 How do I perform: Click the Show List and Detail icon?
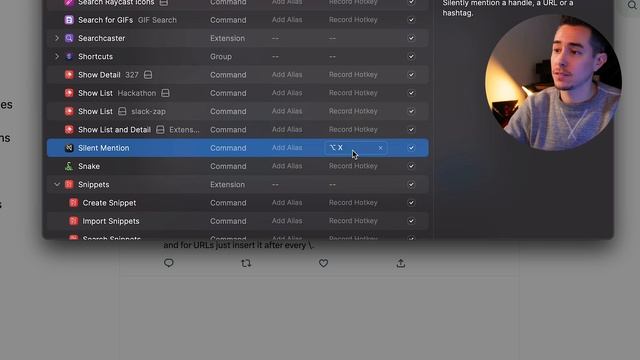[x=69, y=129]
